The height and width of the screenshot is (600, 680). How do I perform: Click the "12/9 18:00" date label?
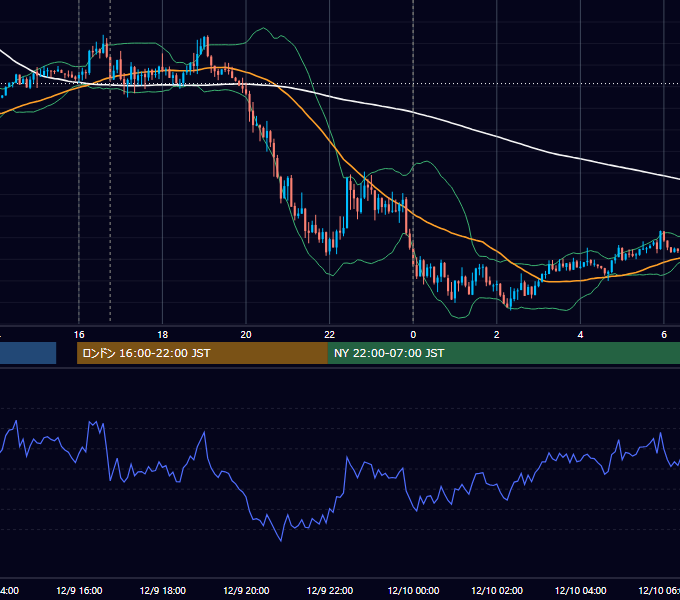[163, 590]
